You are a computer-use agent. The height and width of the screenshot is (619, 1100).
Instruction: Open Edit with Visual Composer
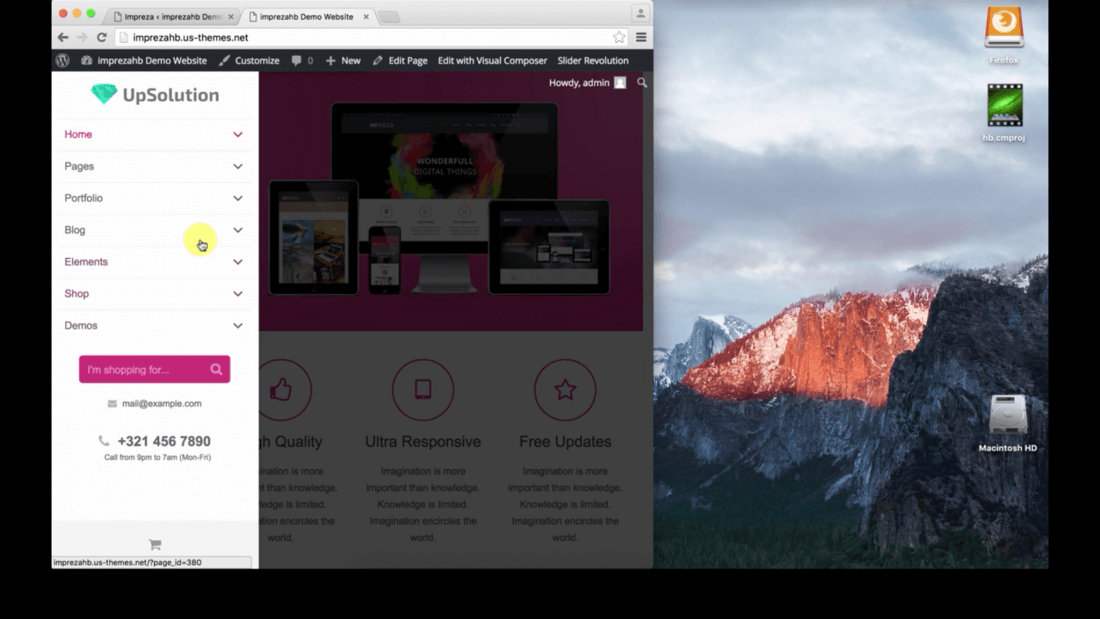(x=492, y=60)
